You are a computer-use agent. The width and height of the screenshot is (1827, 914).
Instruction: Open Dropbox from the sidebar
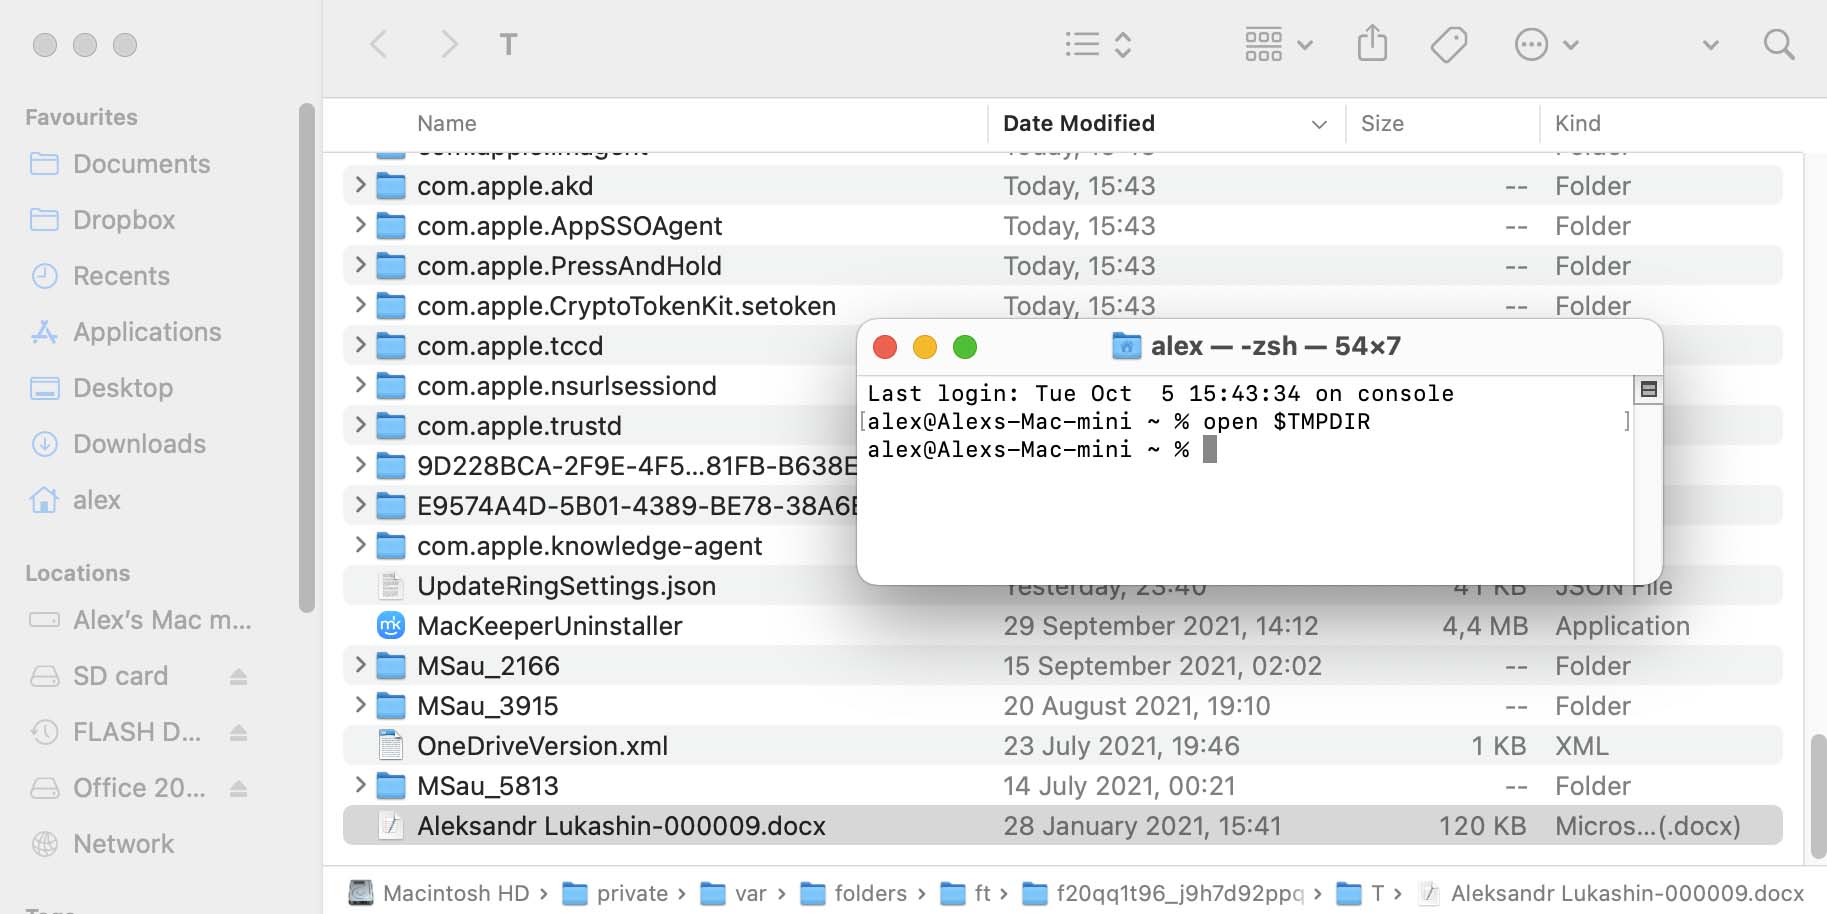[x=123, y=219]
